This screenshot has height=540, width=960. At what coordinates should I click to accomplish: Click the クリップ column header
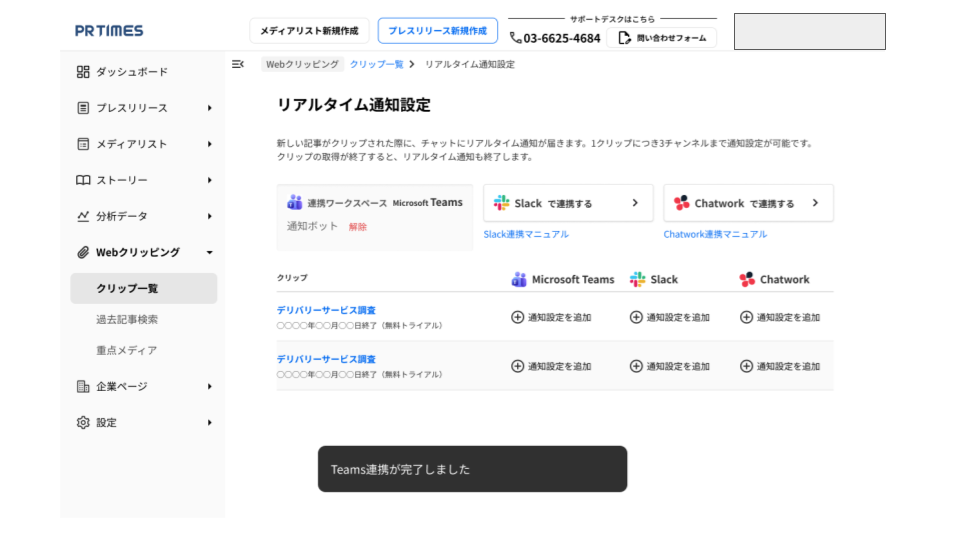(x=292, y=278)
